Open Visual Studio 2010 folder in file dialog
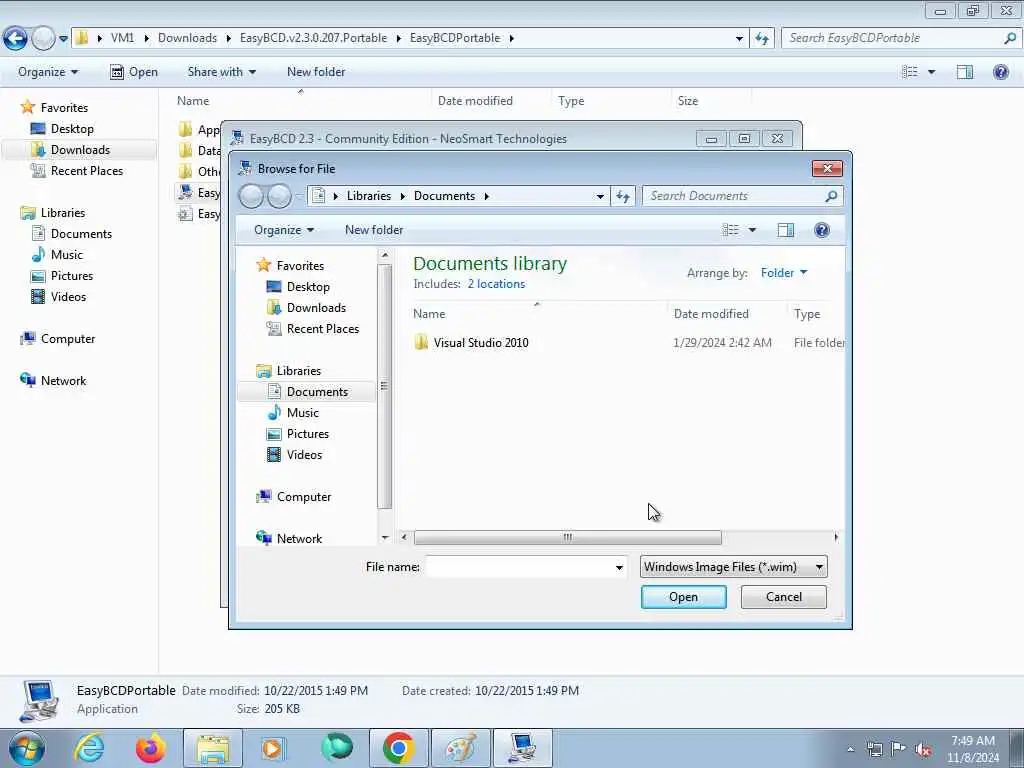Viewport: 1024px width, 768px height. click(481, 343)
